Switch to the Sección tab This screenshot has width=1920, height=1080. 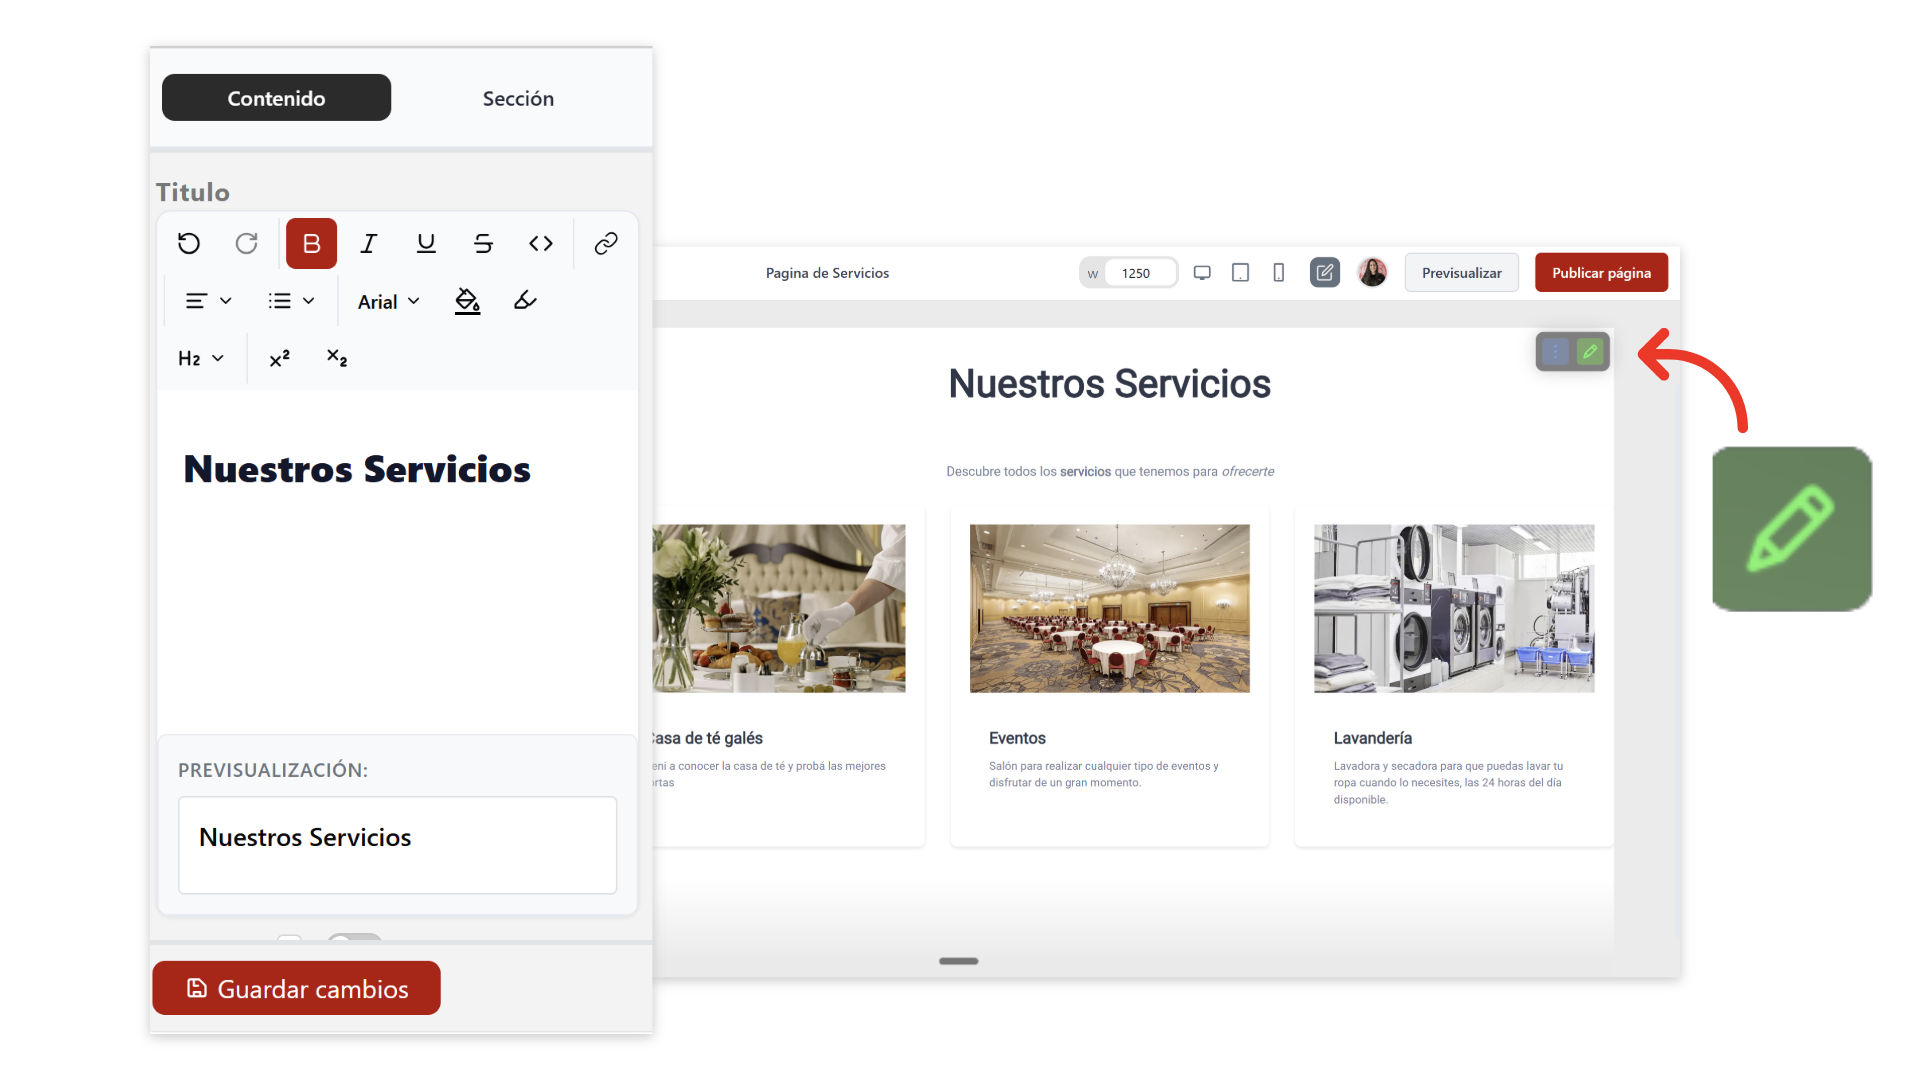[518, 98]
